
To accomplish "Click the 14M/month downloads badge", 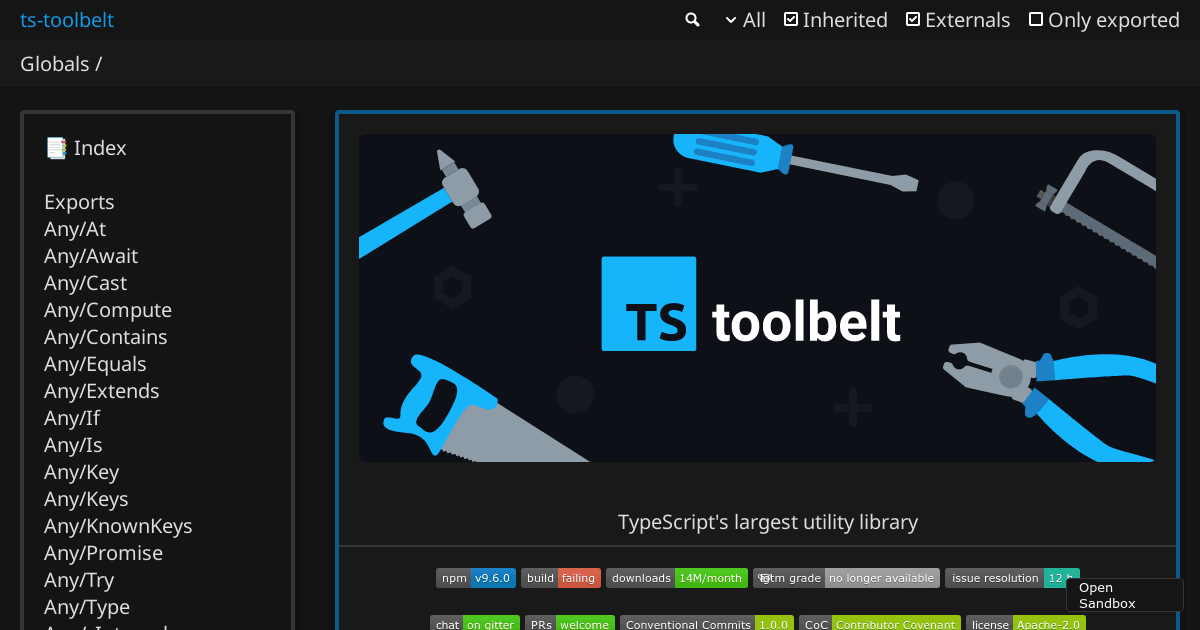I will (676, 577).
